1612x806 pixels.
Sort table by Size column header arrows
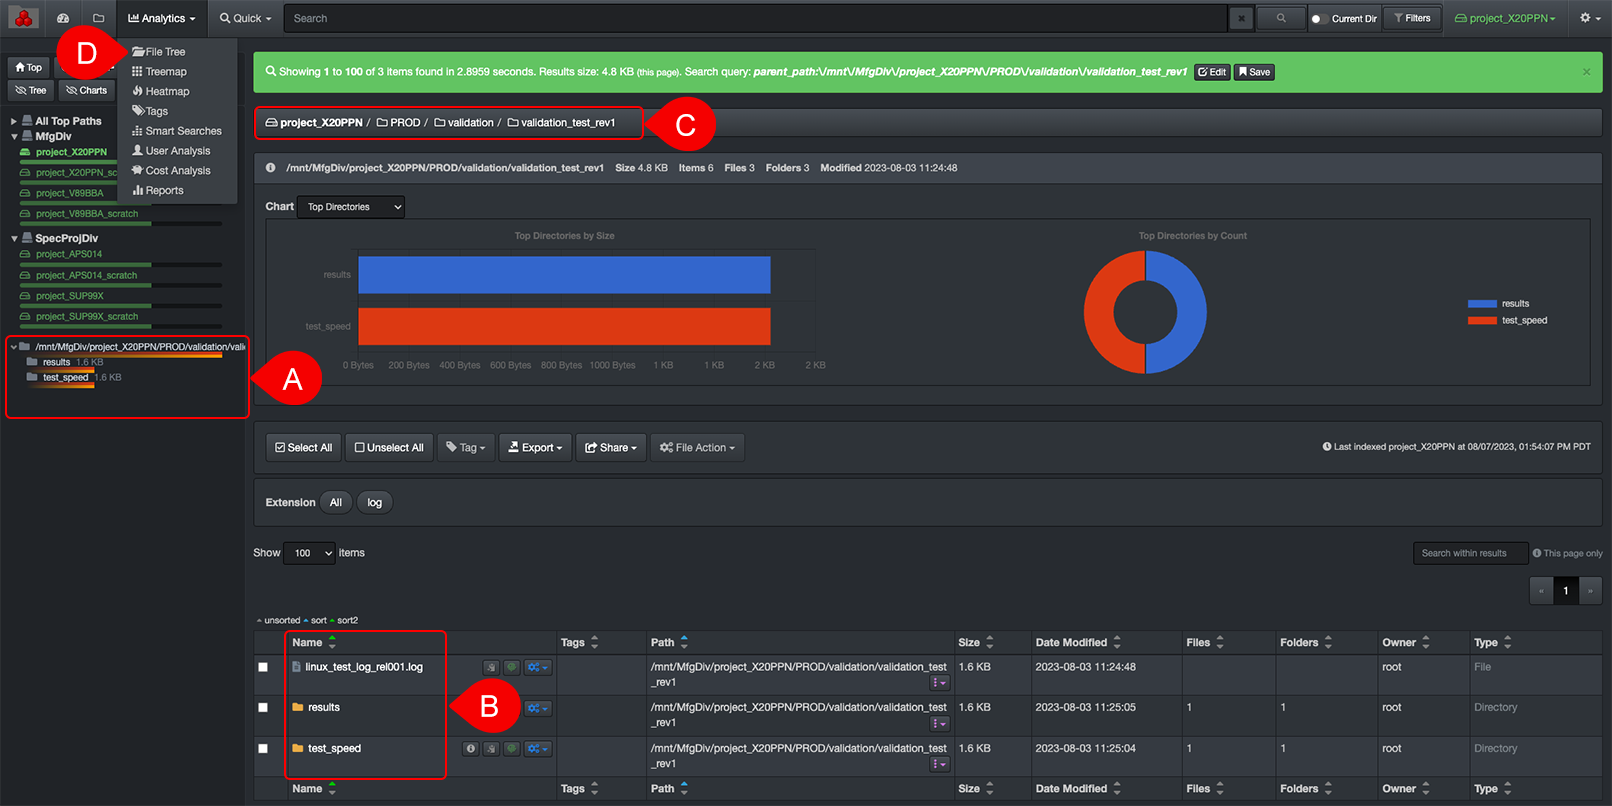tap(989, 643)
